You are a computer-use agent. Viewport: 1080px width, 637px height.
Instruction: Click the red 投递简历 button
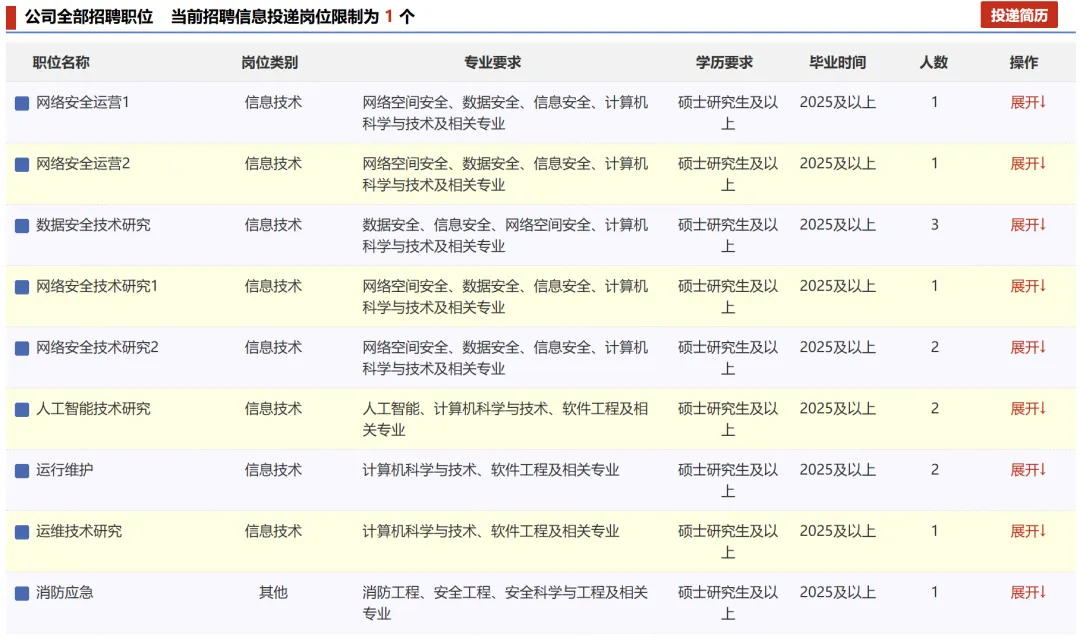point(1019,15)
